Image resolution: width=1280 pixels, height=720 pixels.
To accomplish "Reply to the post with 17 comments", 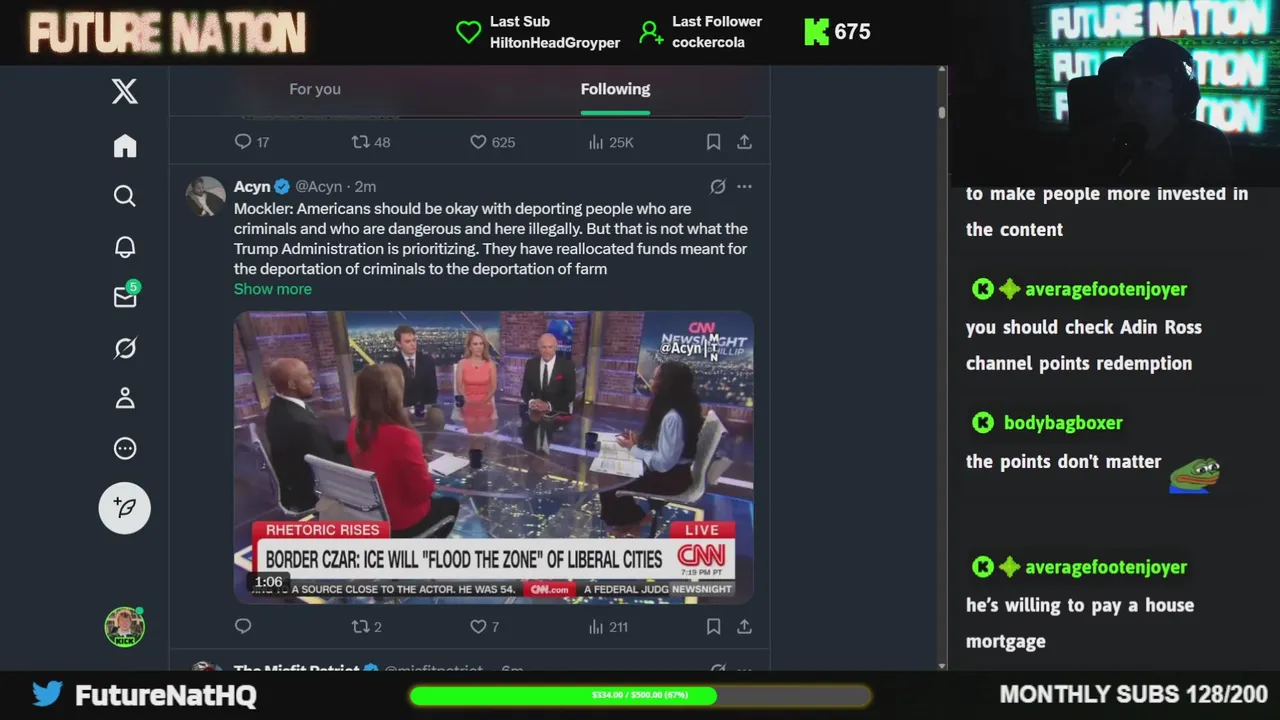I will (251, 142).
